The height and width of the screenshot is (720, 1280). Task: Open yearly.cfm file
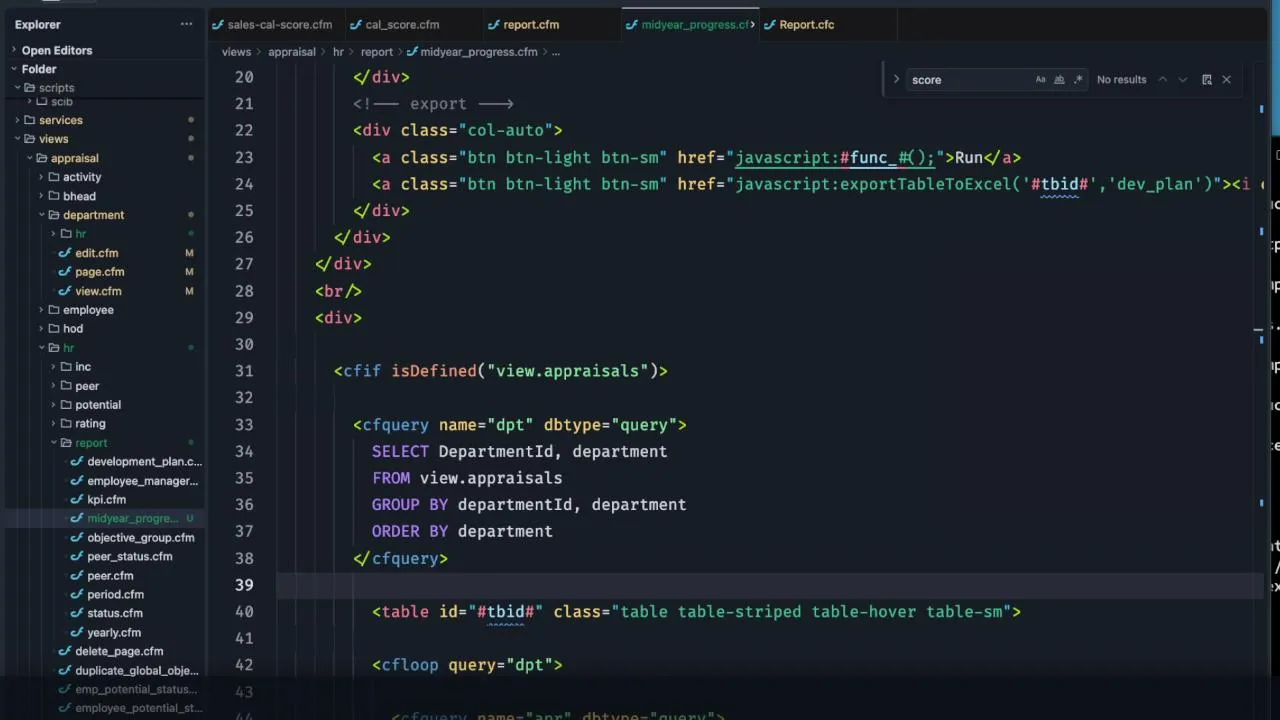(x=114, y=633)
